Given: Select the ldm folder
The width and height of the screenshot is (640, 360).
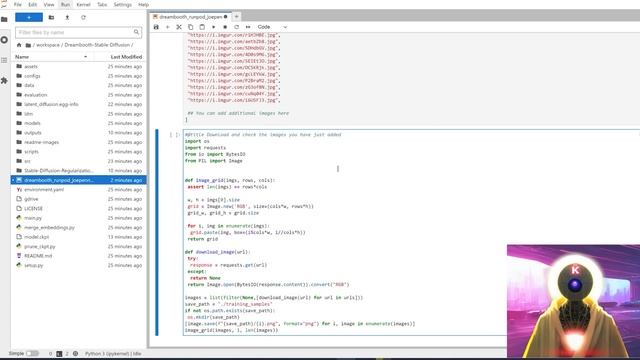Looking at the screenshot, I should (x=78, y=113).
